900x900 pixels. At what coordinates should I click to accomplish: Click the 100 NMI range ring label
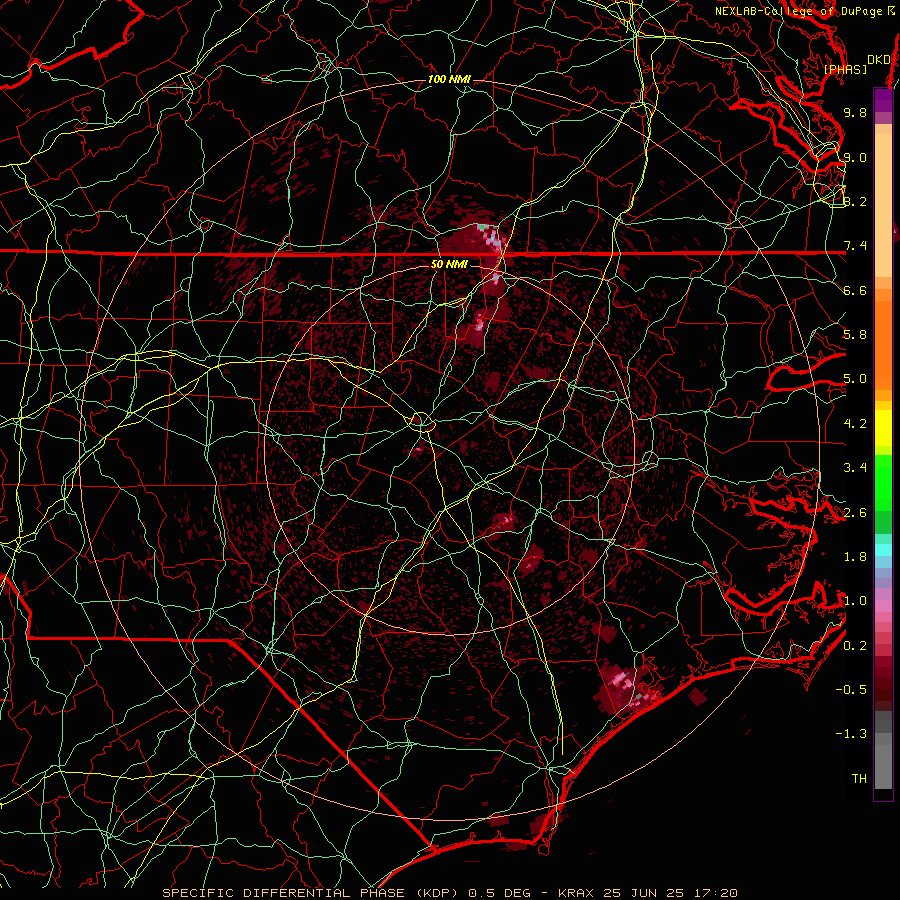click(x=449, y=79)
